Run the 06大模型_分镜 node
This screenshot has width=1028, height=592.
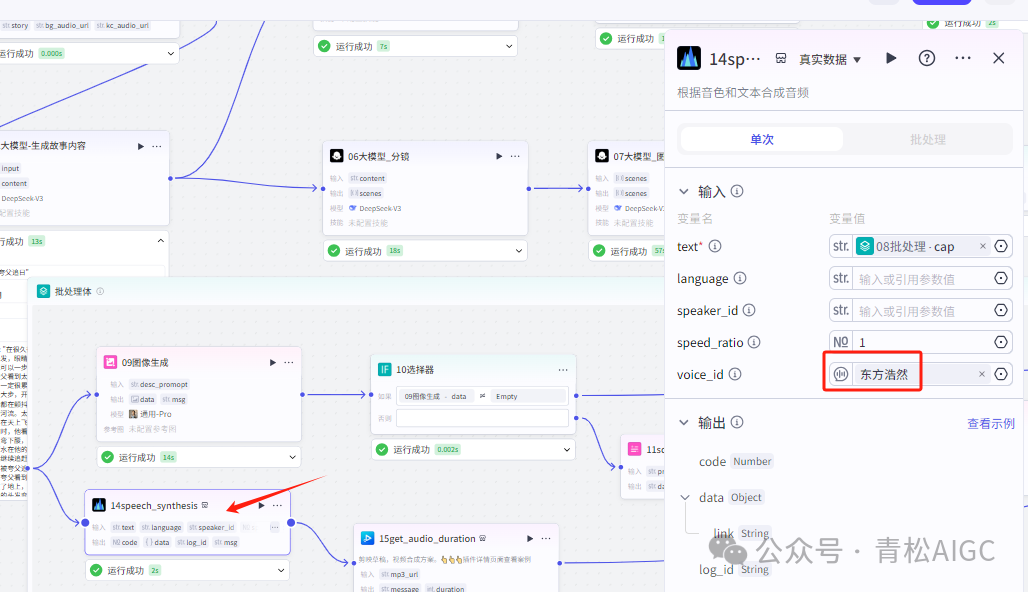(498, 156)
